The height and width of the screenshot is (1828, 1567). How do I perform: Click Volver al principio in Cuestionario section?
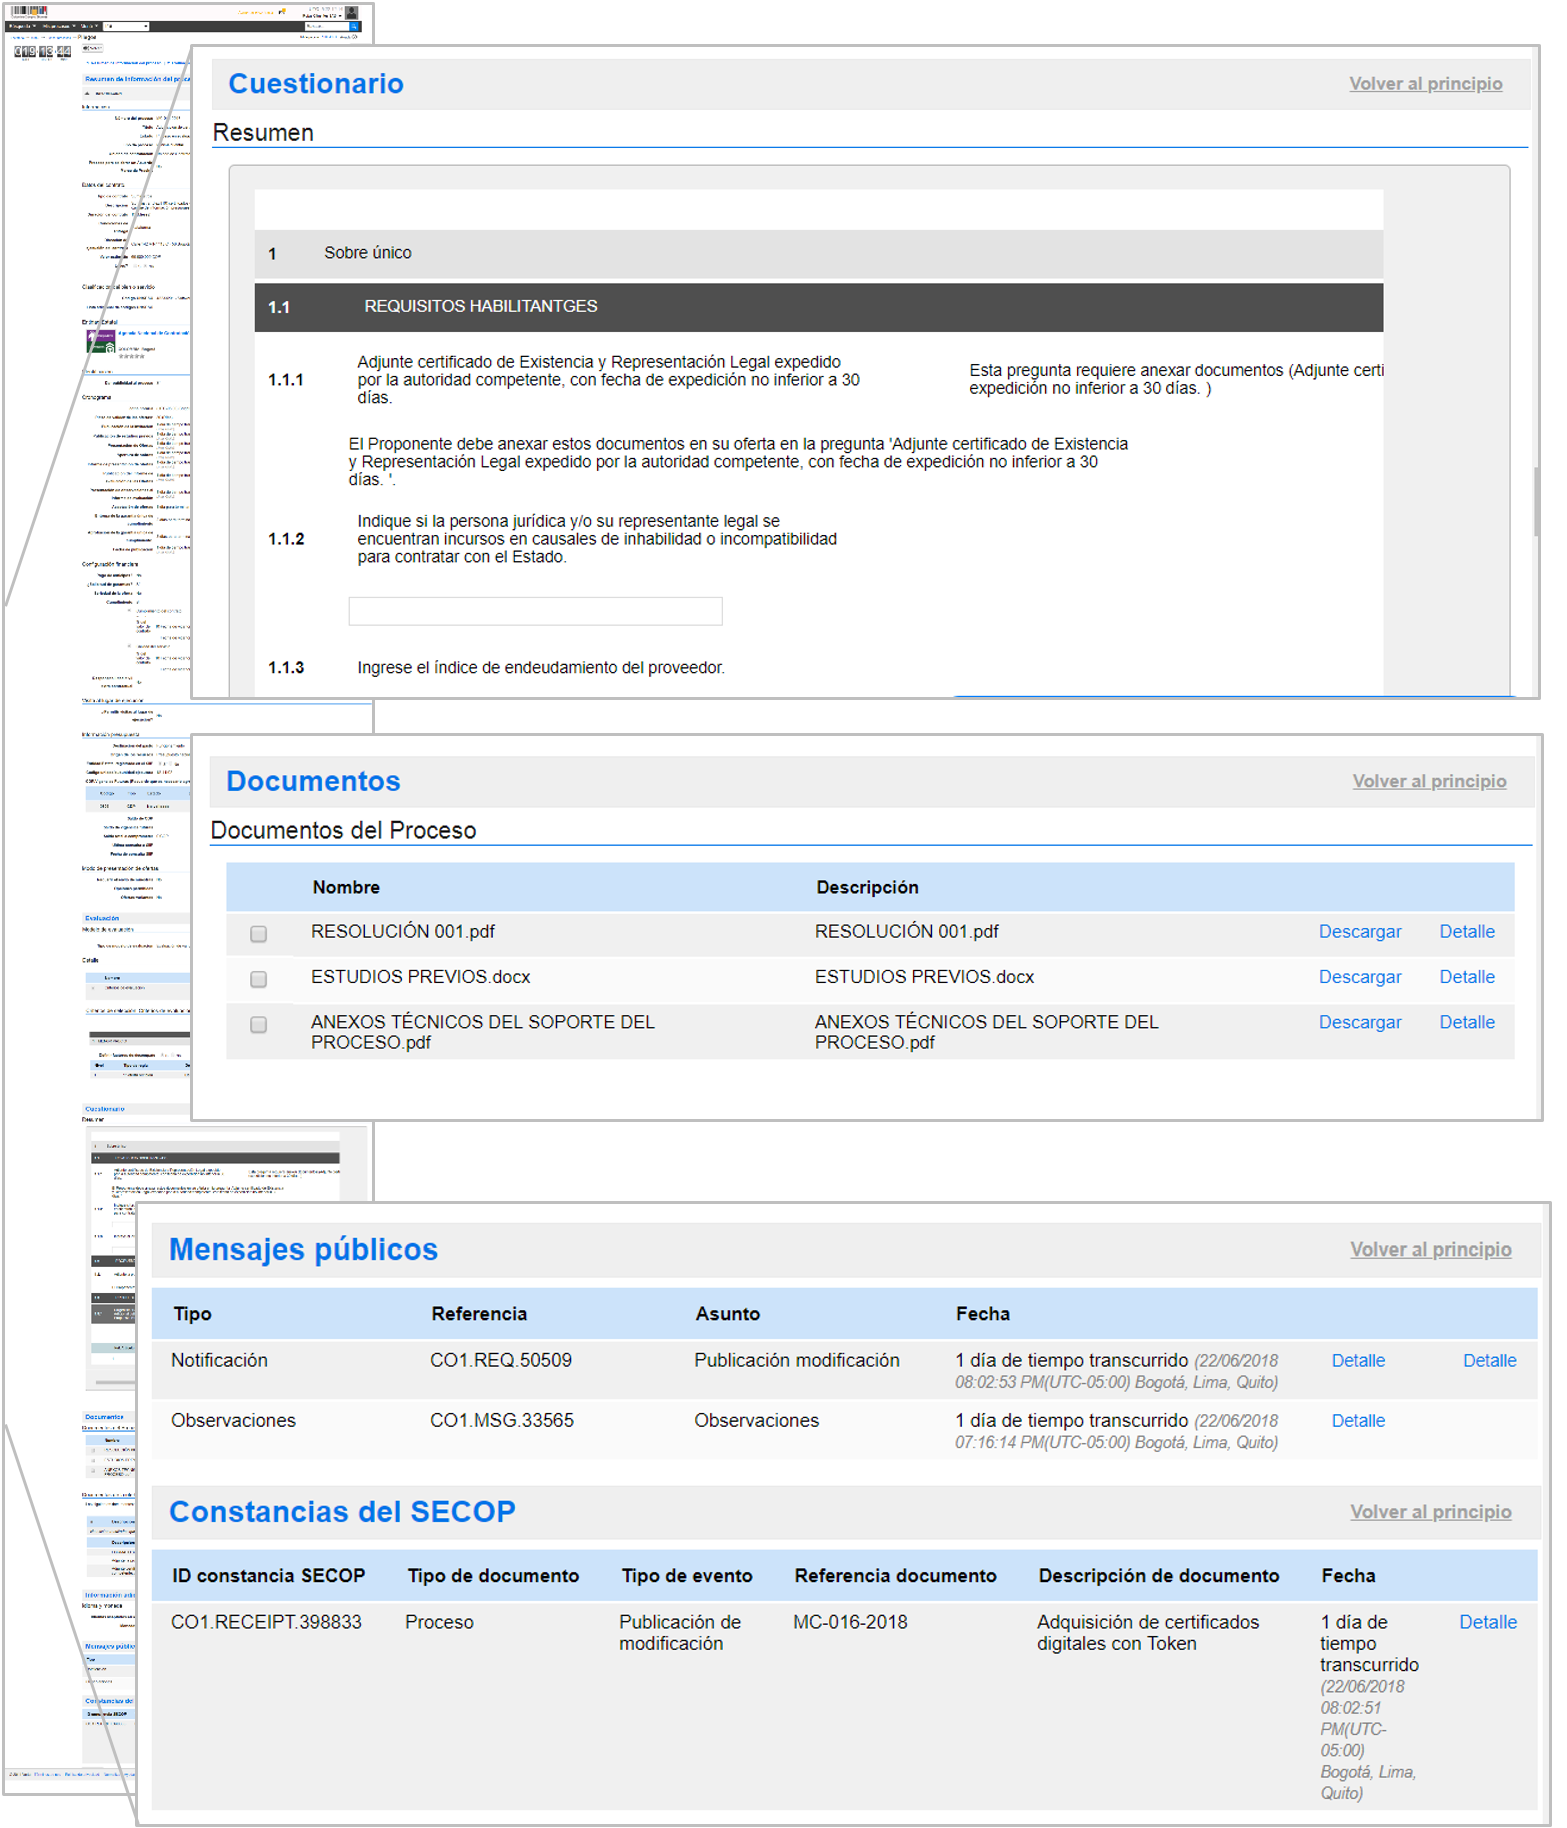[x=1425, y=84]
